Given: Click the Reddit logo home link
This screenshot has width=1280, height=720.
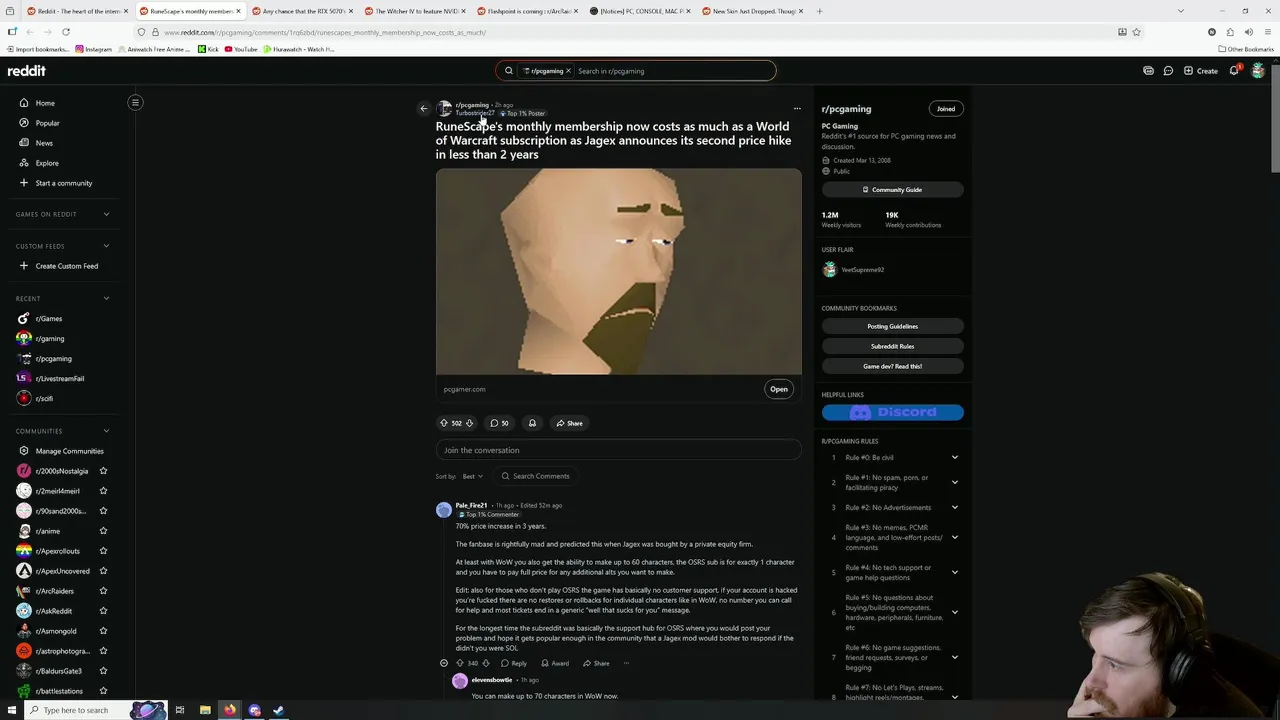Looking at the screenshot, I should click(x=26, y=71).
